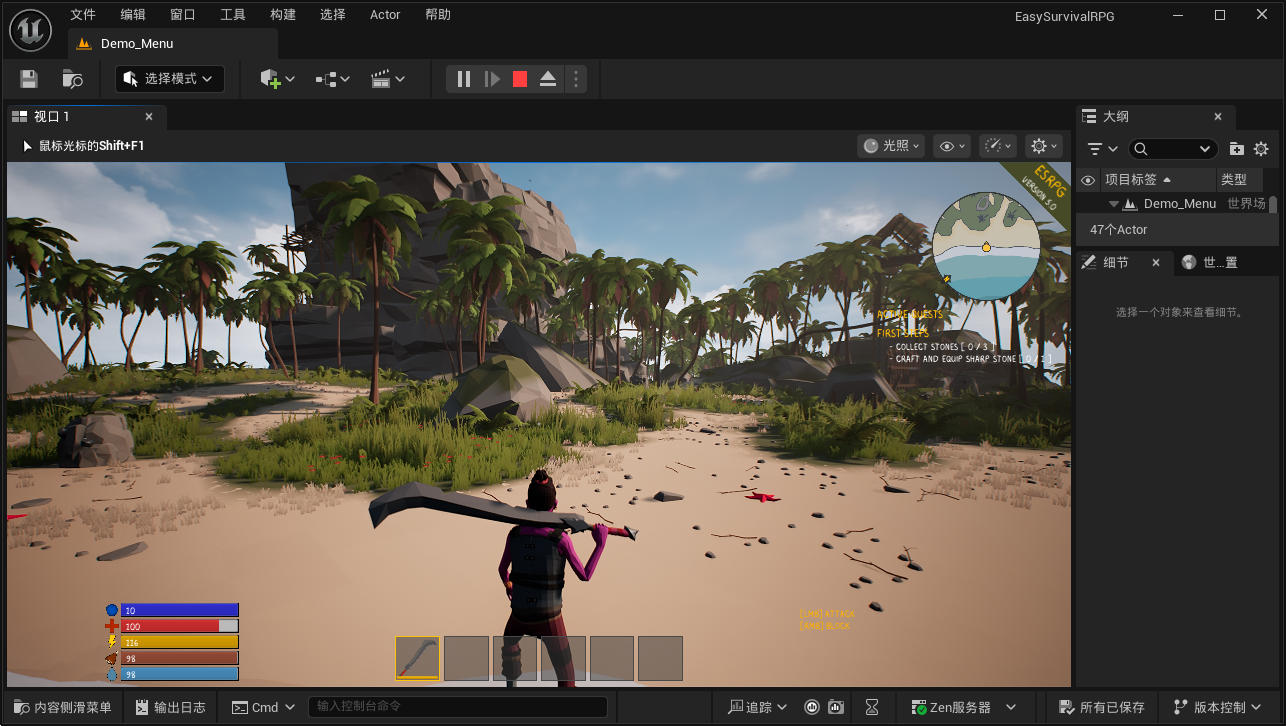Click the console command input field
This screenshot has width=1286, height=726.
coord(458,707)
